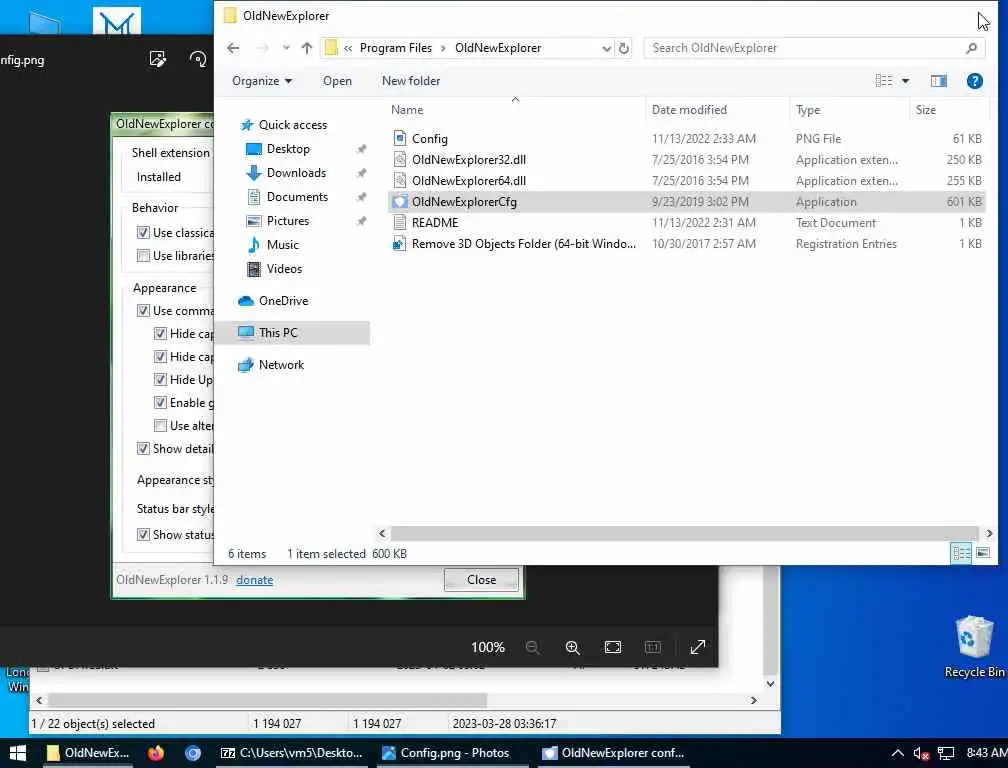Open the Organize dropdown menu
The image size is (1008, 768).
point(262,81)
